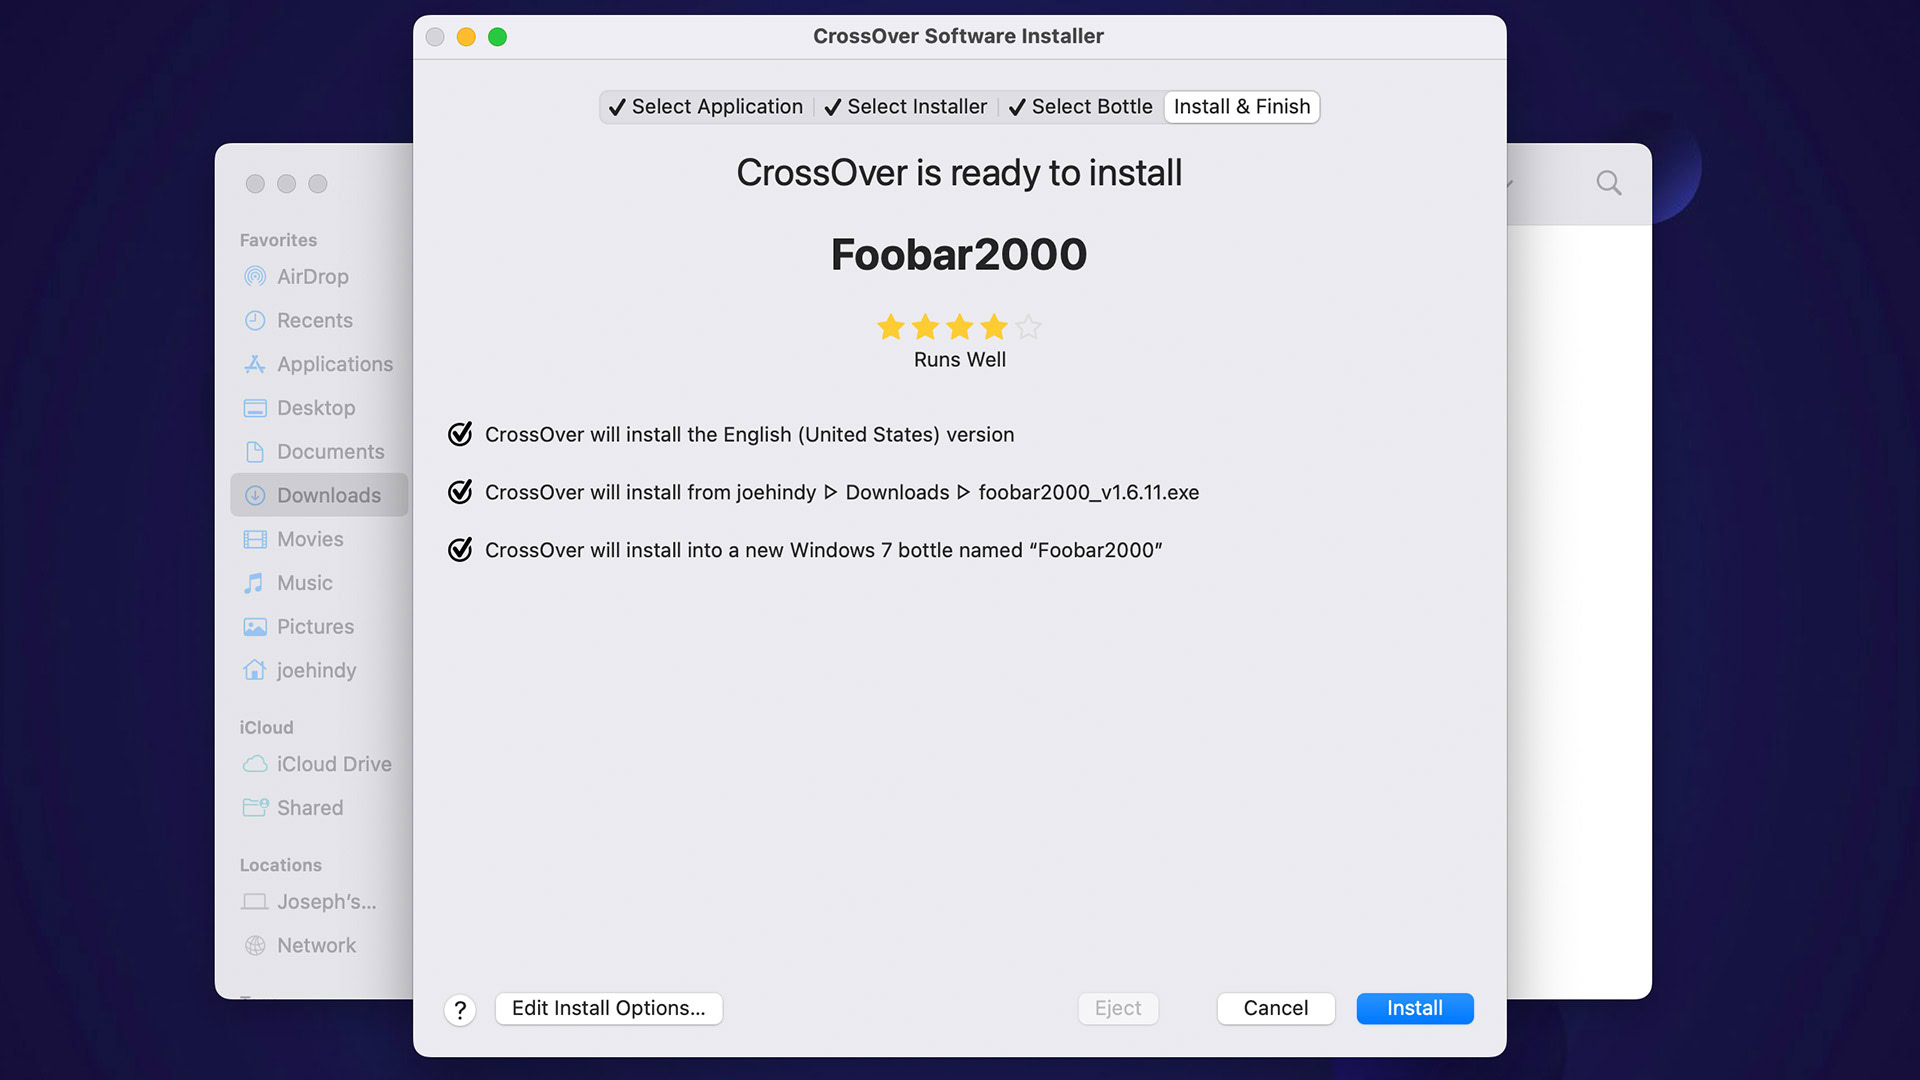Open the Select Bottle step
The image size is (1920, 1080).
(1081, 107)
